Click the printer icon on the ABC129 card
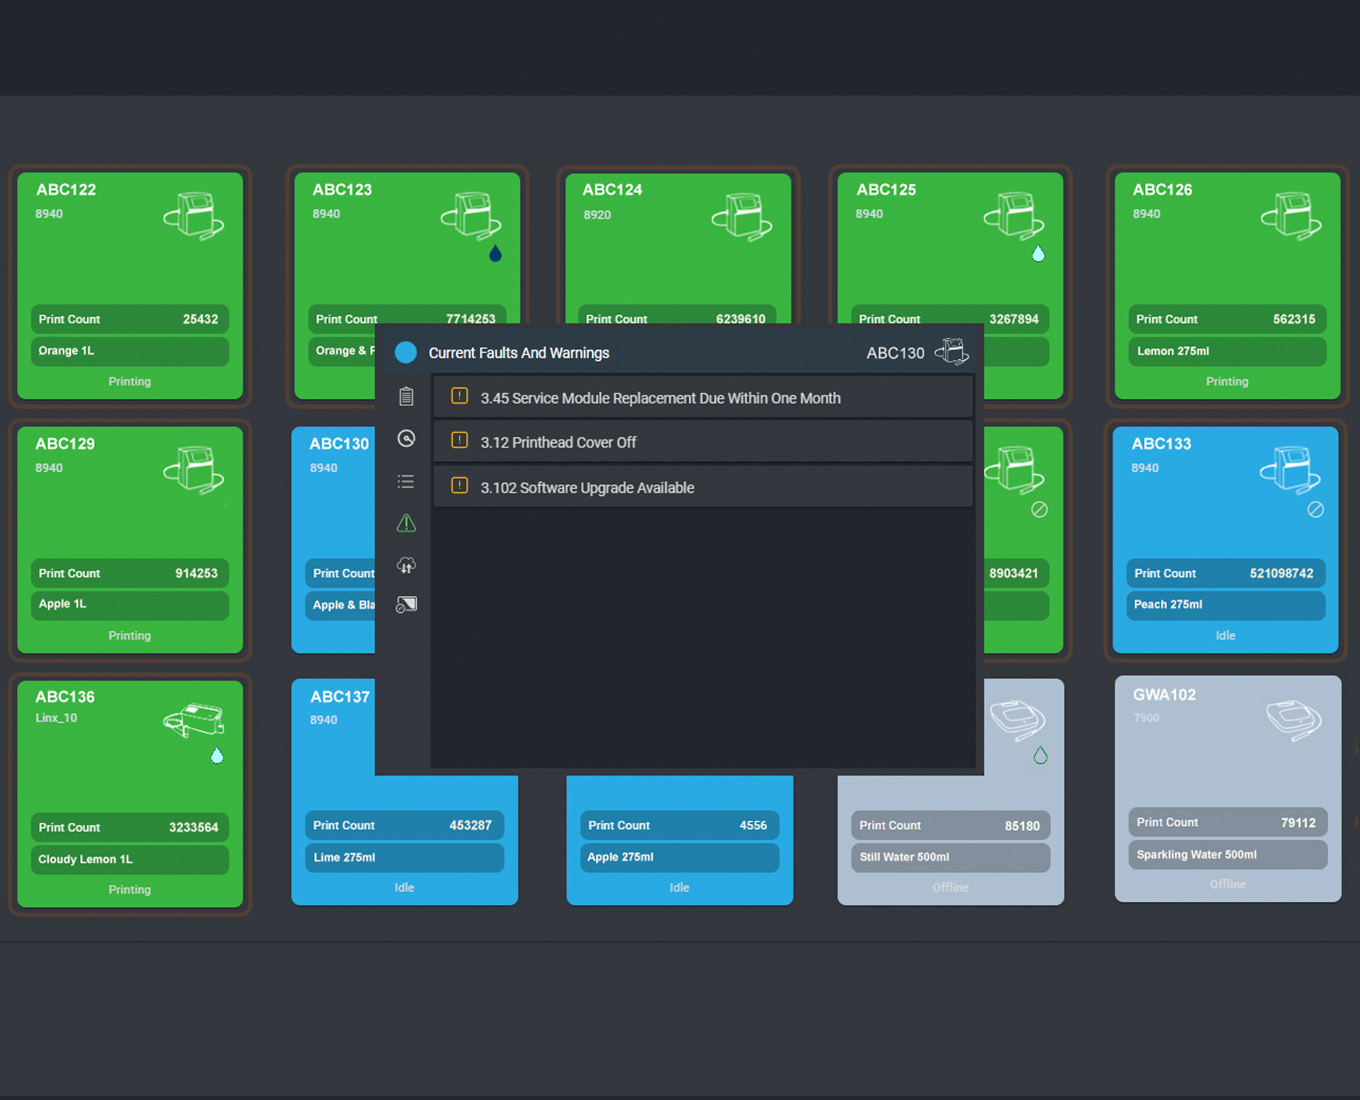The image size is (1360, 1100). (194, 470)
